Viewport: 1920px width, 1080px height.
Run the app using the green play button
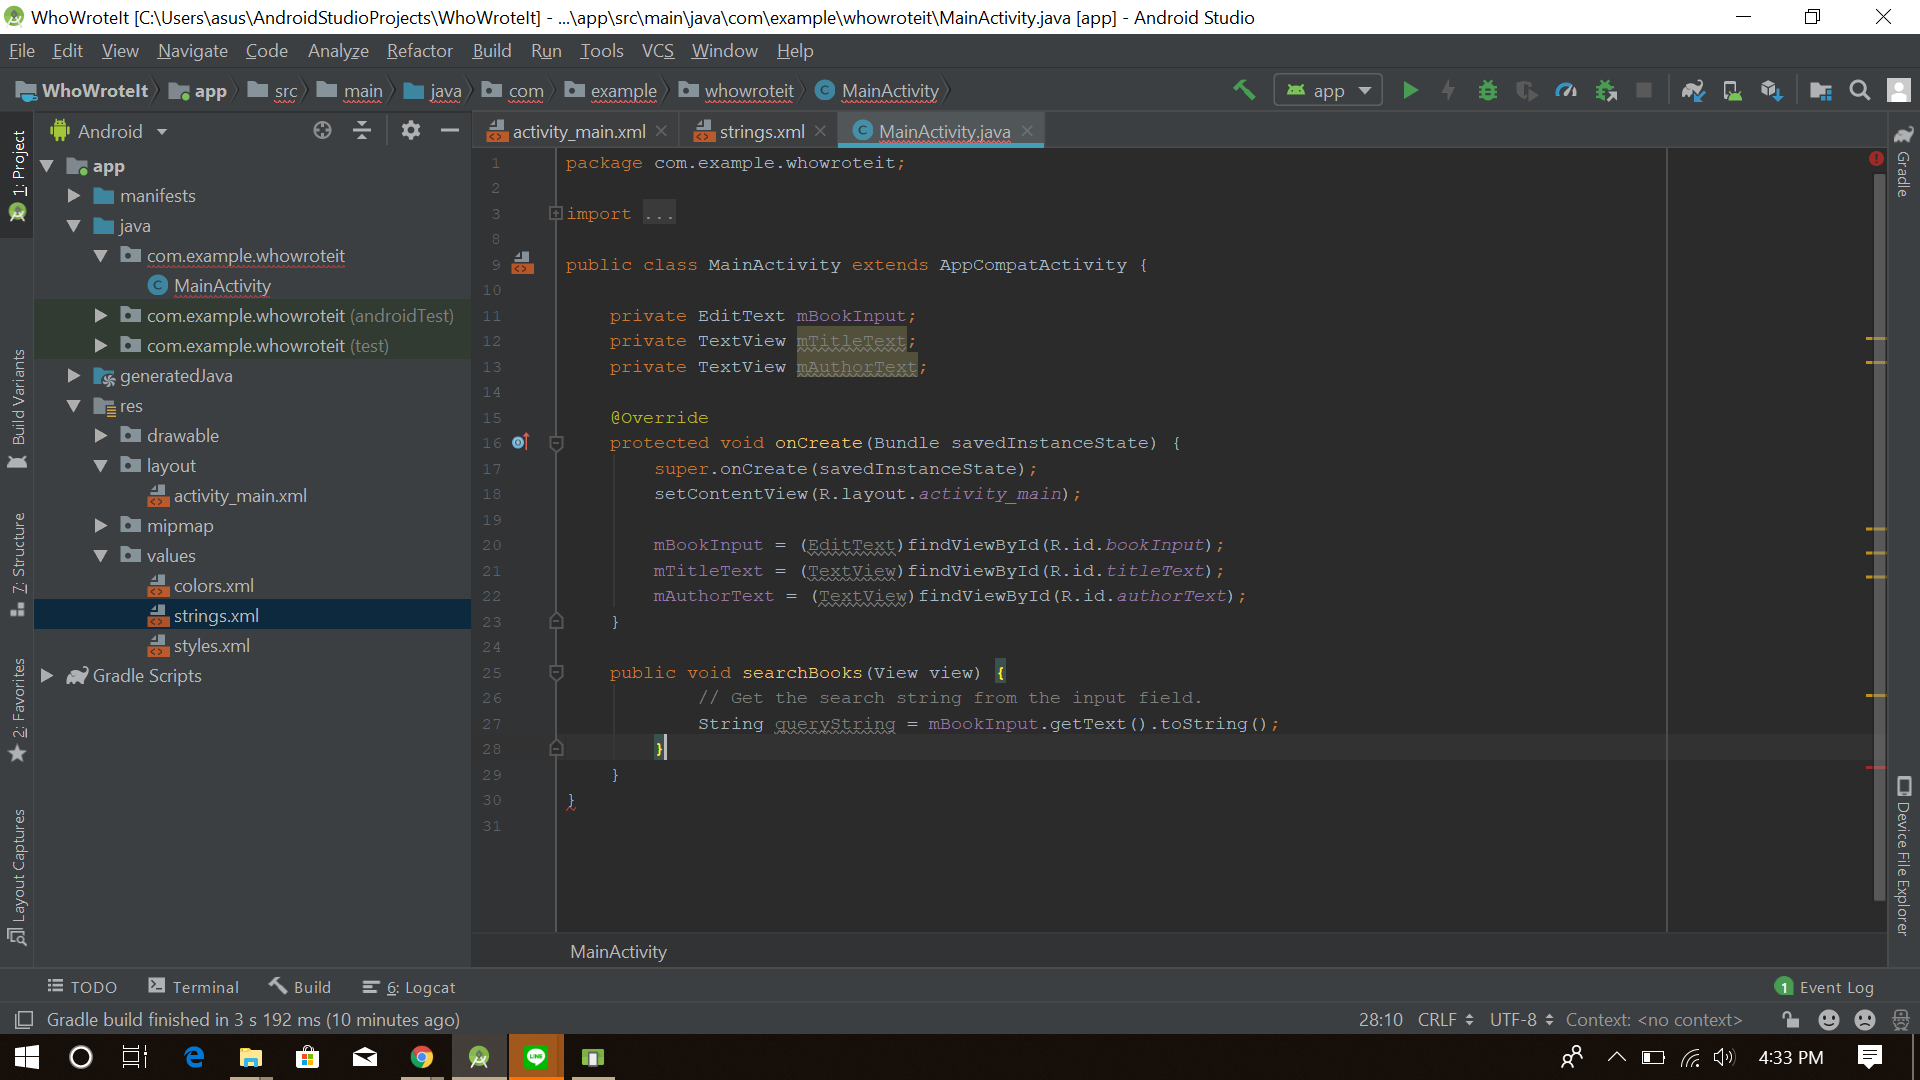click(x=1410, y=90)
